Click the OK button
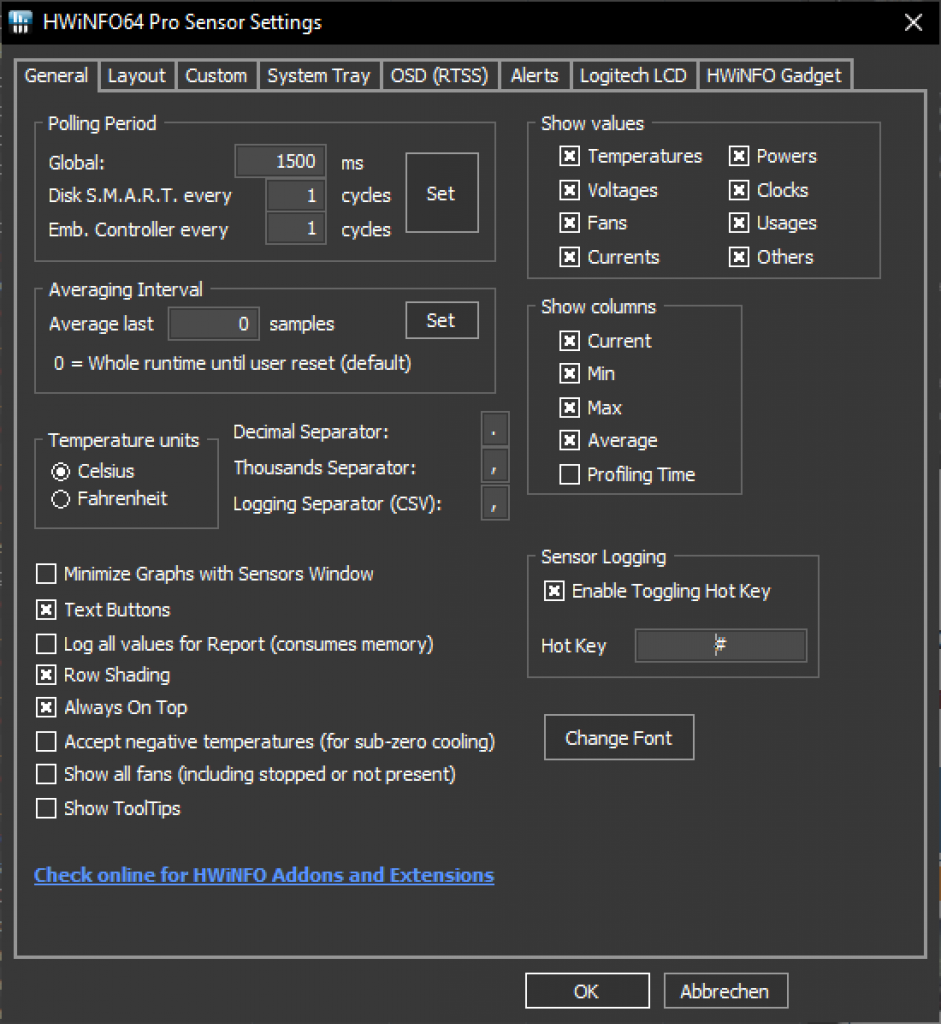This screenshot has height=1024, width=941. [x=587, y=991]
